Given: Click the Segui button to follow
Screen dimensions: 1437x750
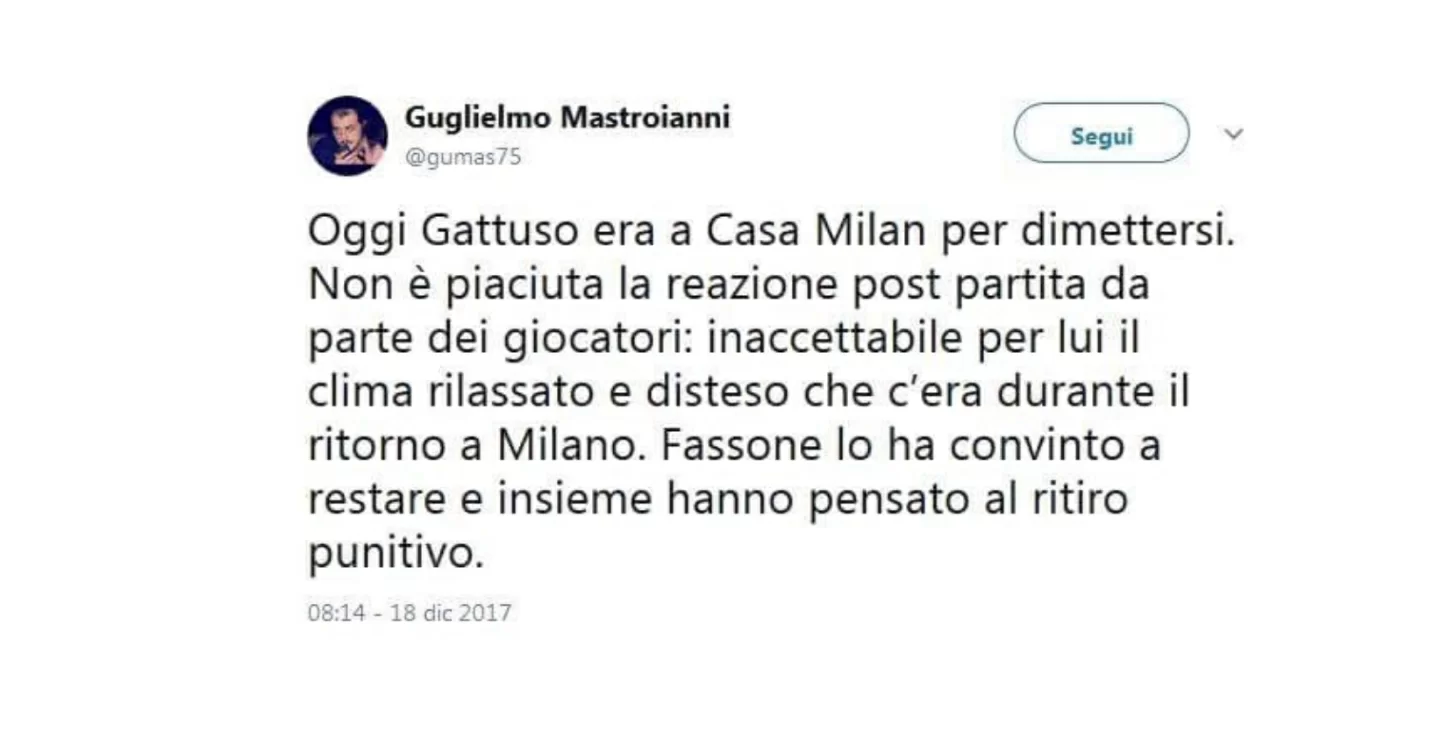Looking at the screenshot, I should 1100,133.
